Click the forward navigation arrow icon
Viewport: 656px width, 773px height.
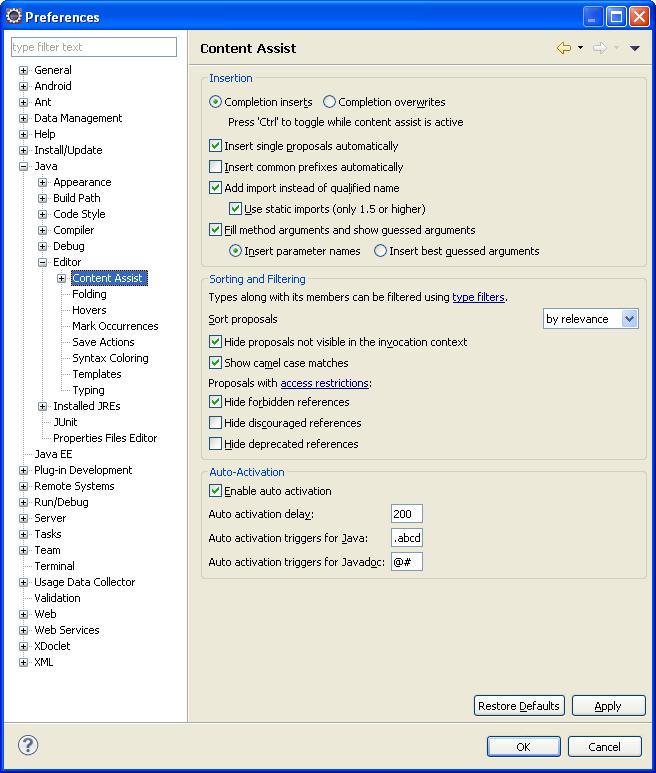(x=599, y=48)
